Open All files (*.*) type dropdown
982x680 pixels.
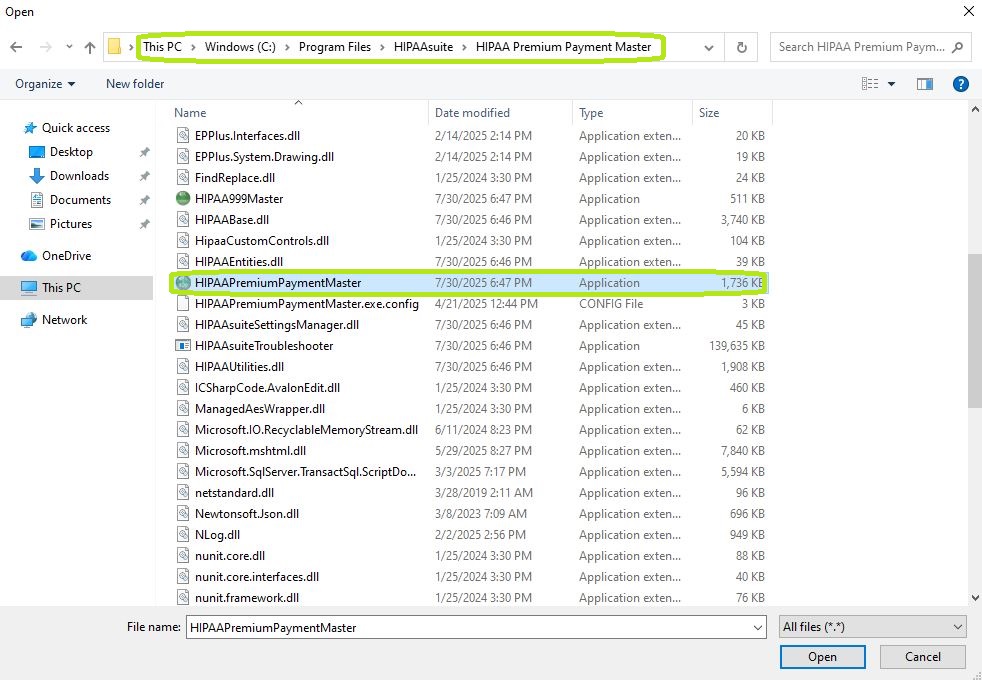872,627
